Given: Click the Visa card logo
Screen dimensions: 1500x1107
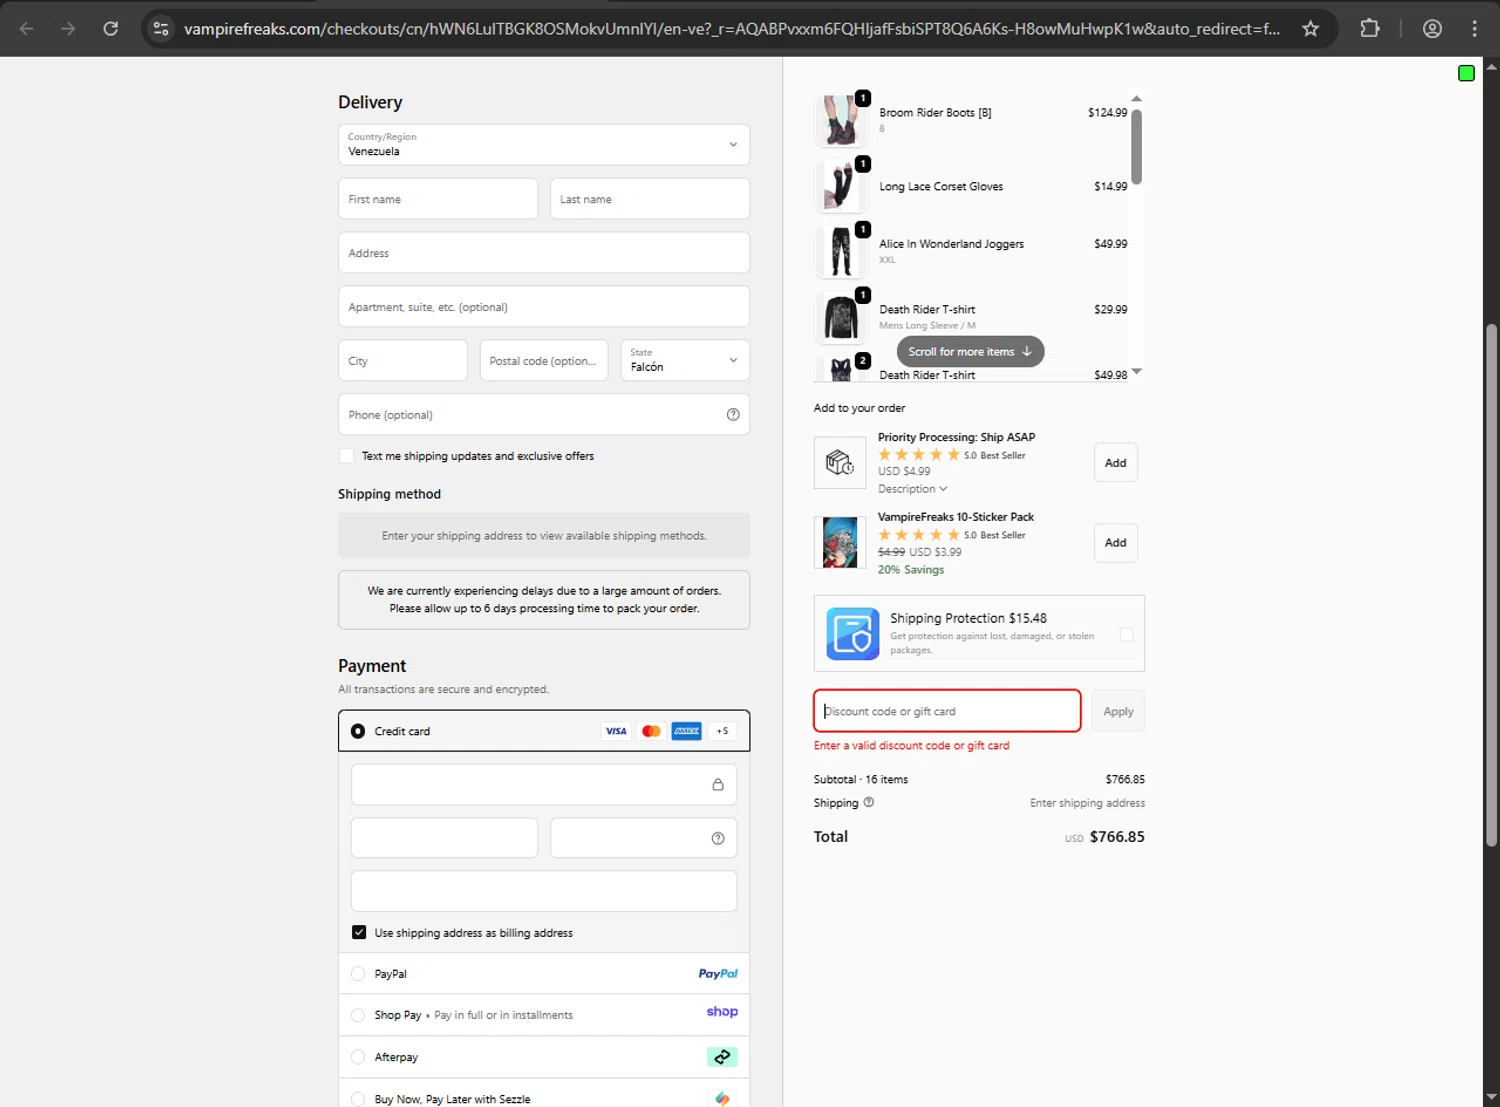Looking at the screenshot, I should 616,731.
